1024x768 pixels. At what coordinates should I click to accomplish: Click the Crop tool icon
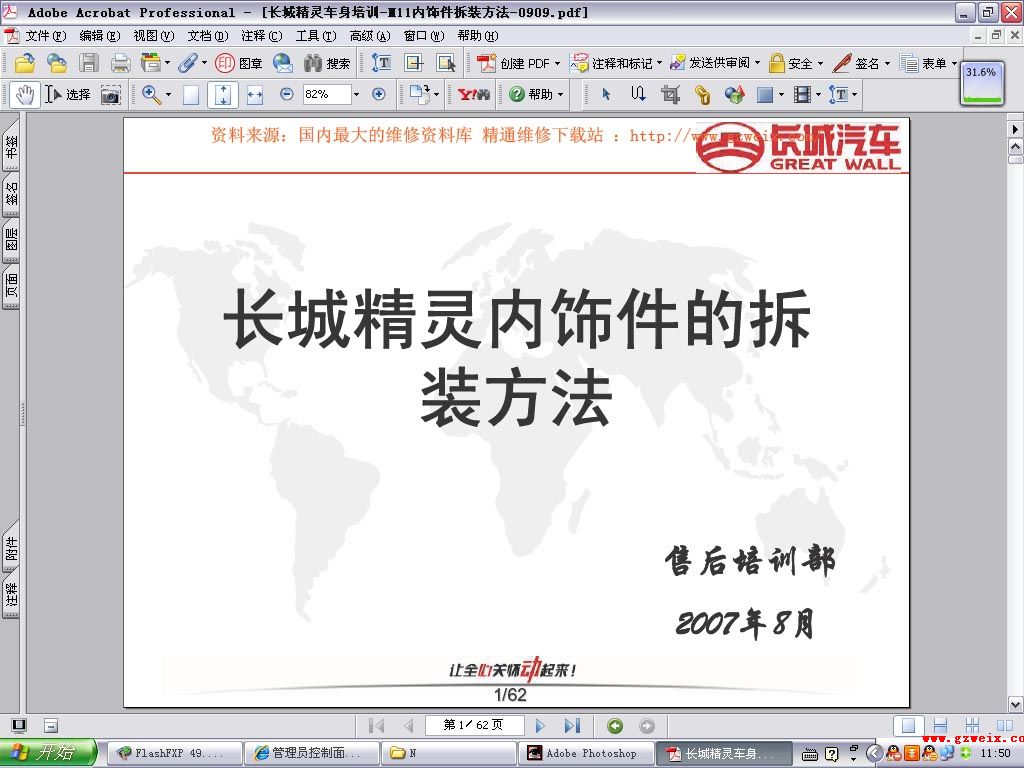coord(670,95)
